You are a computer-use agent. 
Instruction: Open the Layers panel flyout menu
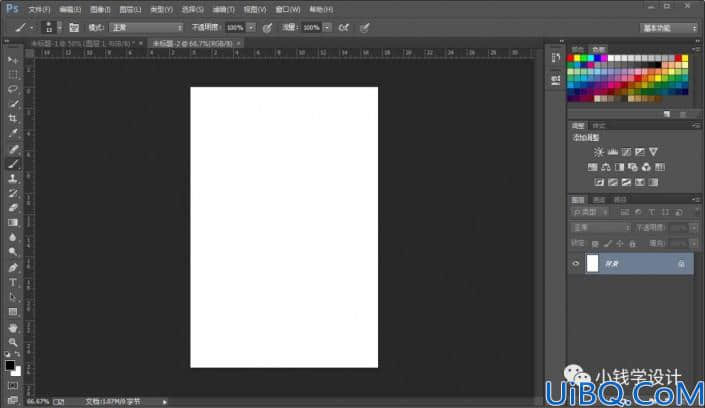696,199
